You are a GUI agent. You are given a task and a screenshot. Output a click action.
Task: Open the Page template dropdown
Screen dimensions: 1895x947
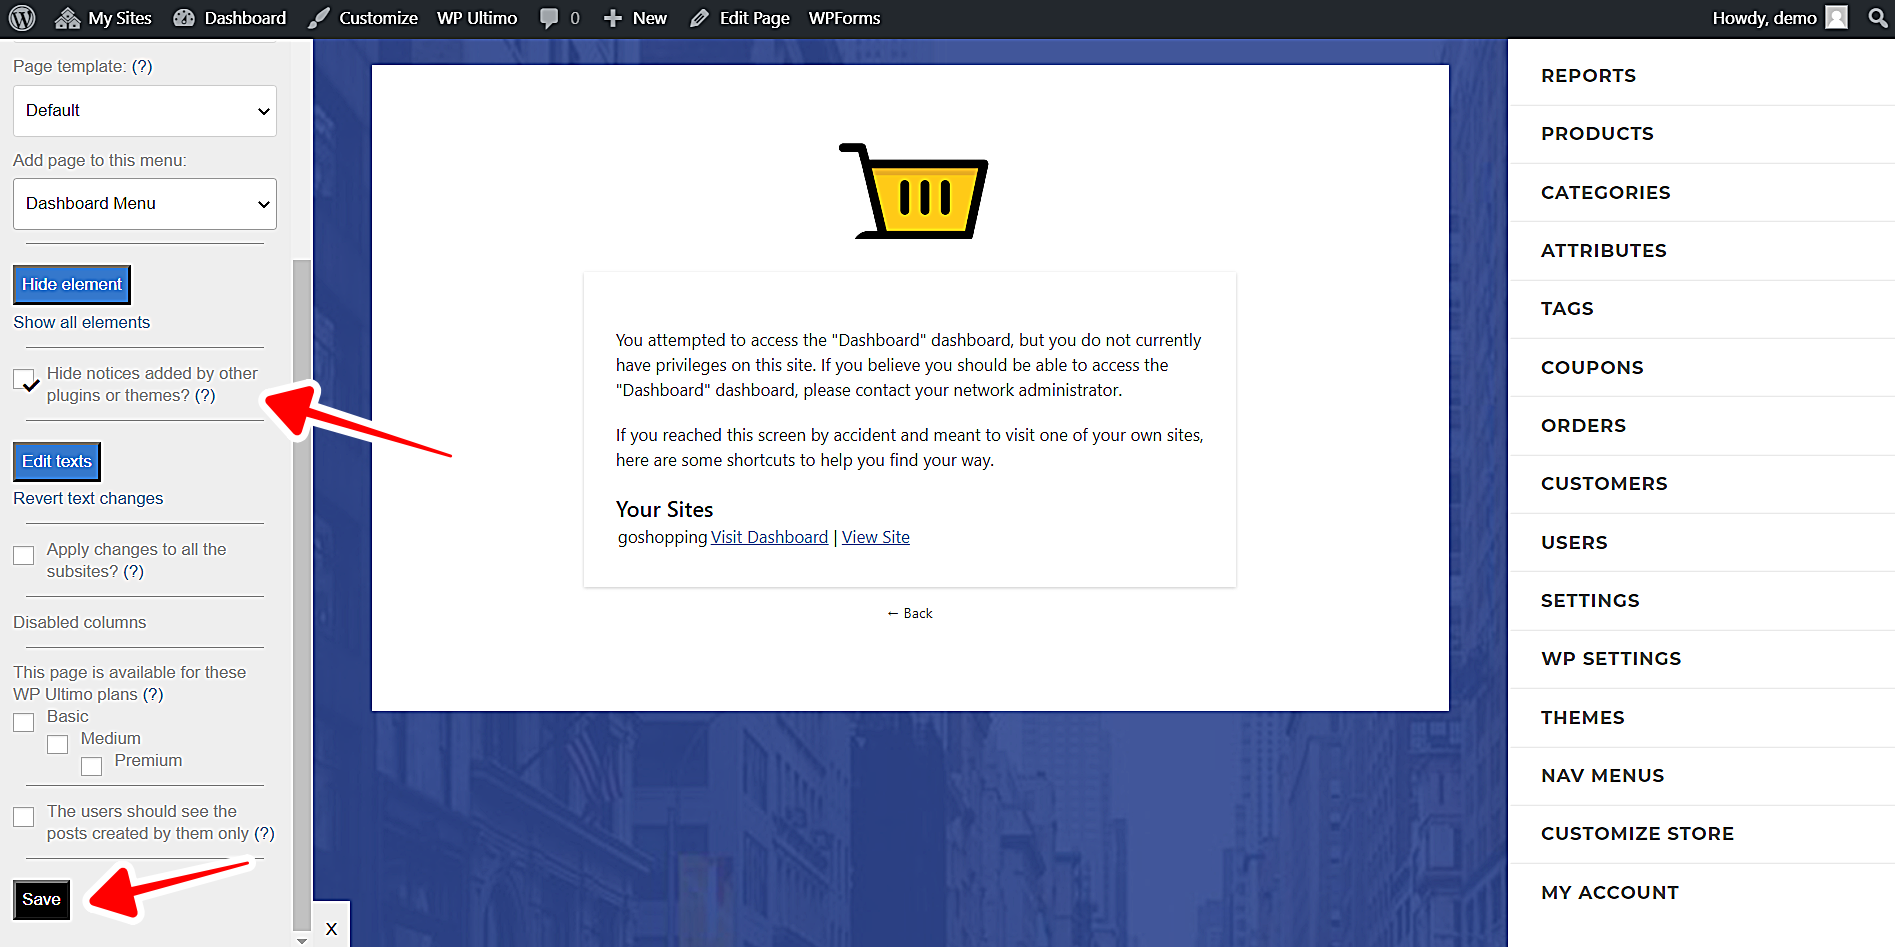(145, 111)
